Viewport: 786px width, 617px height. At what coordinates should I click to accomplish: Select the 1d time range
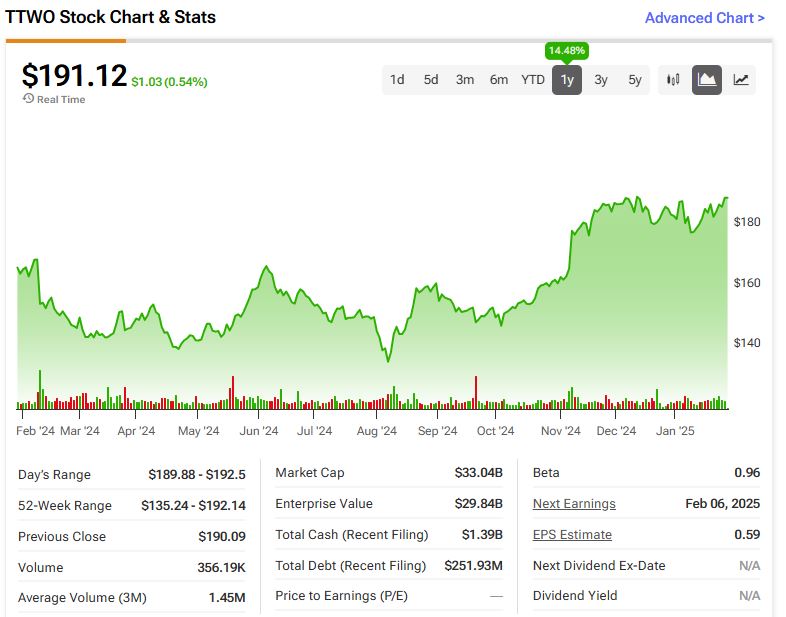(x=397, y=80)
